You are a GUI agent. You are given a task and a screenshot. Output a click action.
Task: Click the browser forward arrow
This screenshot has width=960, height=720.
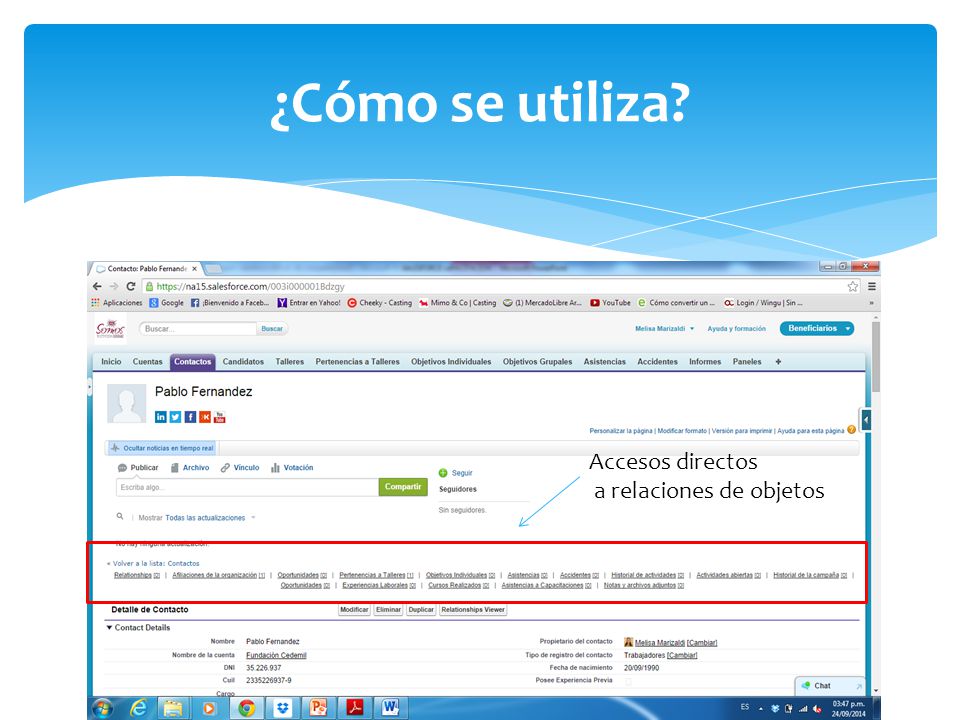pos(114,286)
